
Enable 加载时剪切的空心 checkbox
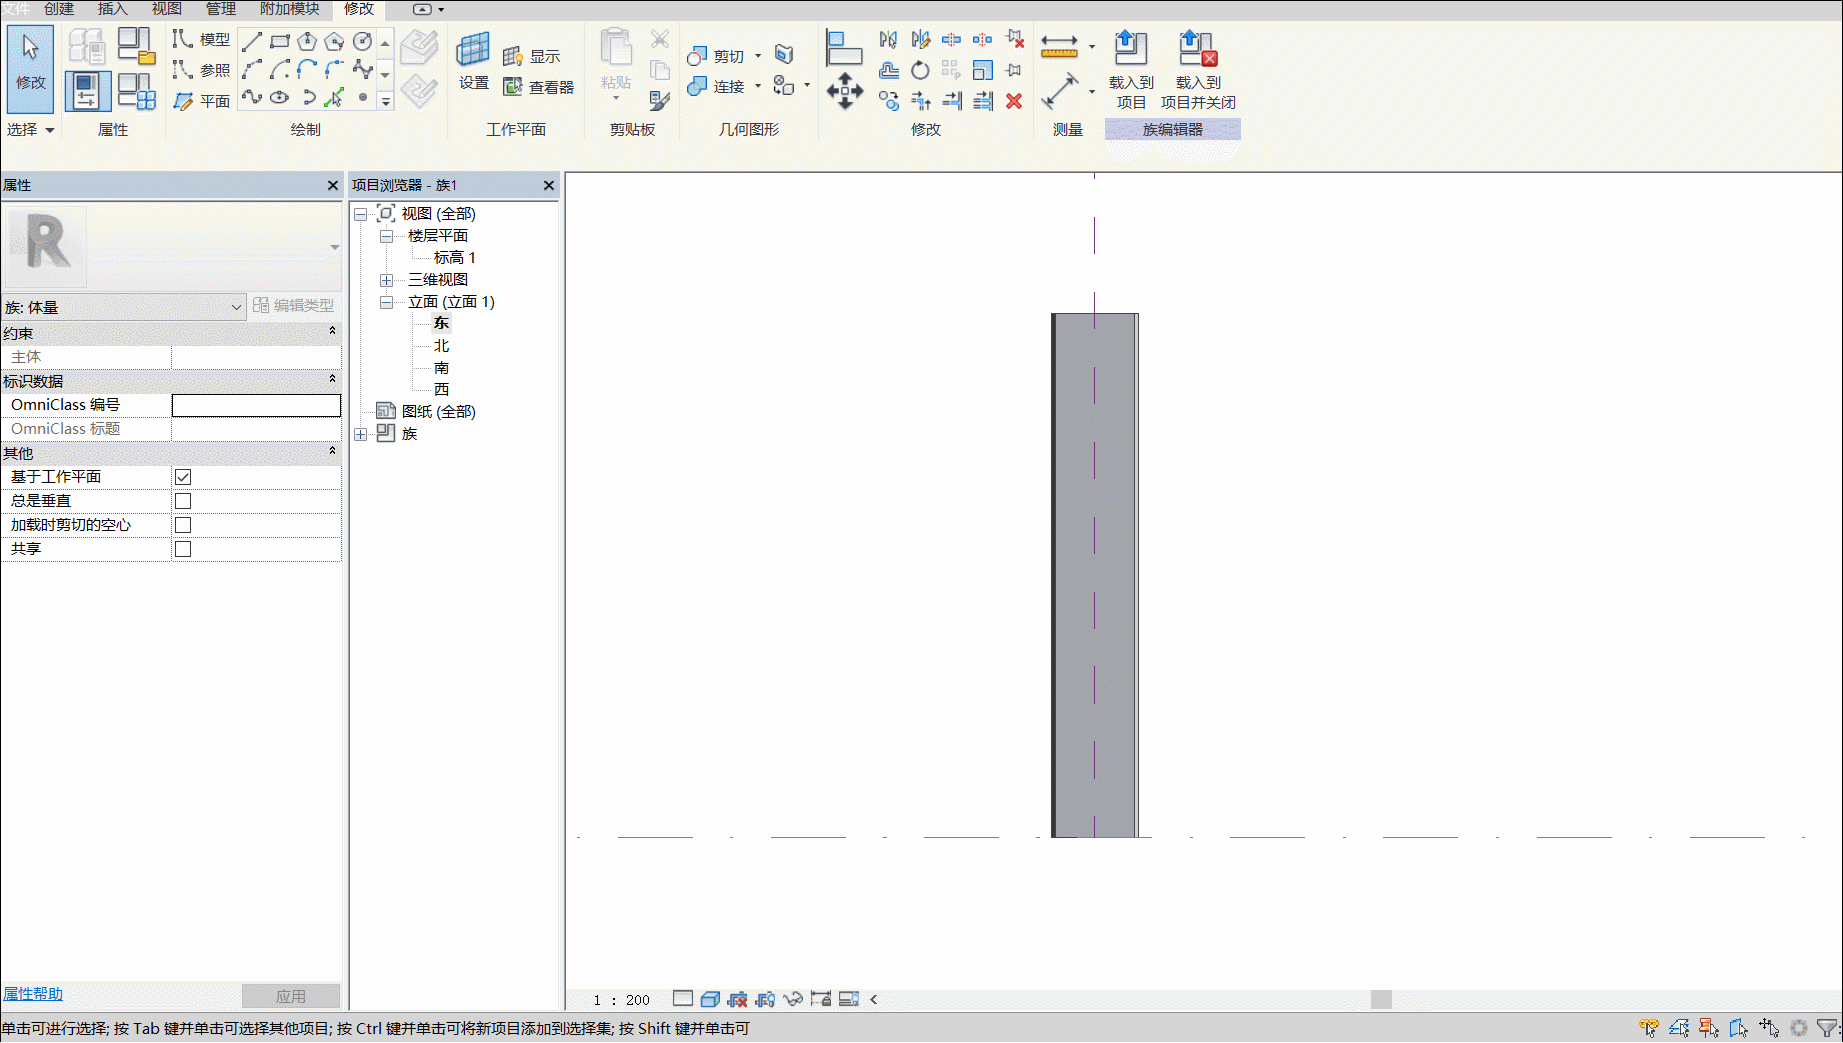(183, 525)
